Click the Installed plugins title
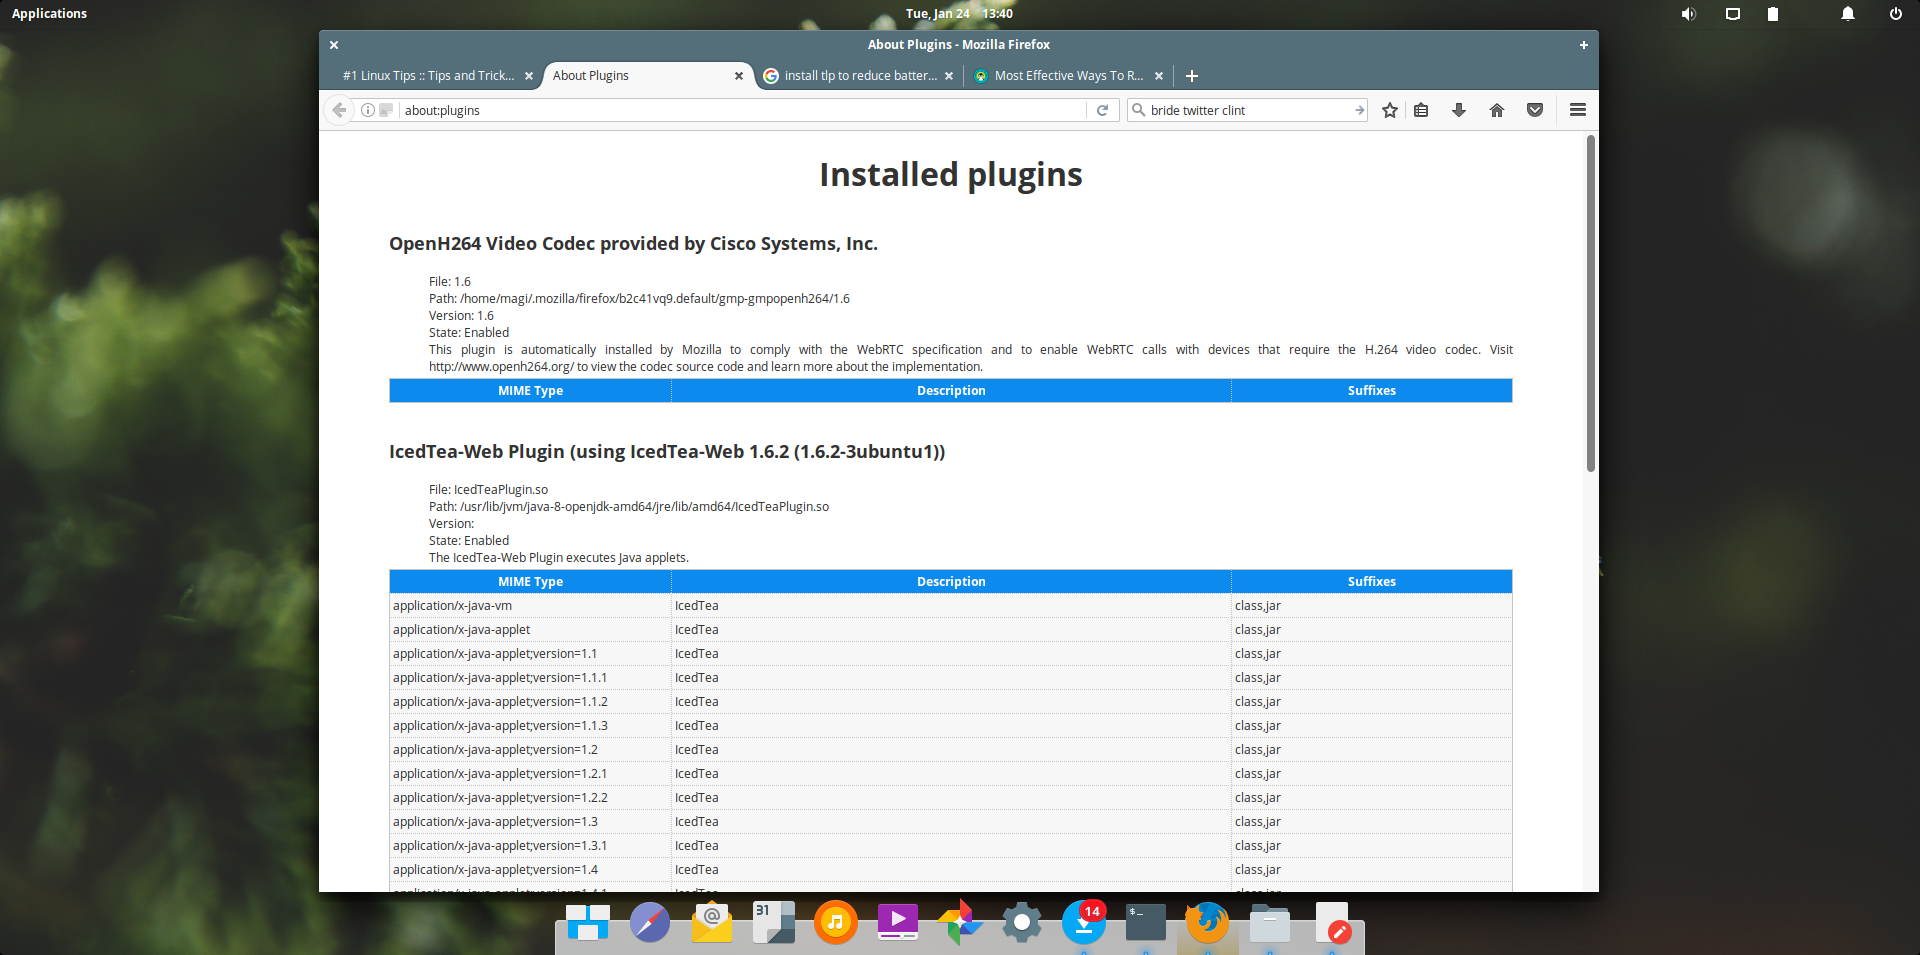Viewport: 1920px width, 955px height. (x=951, y=175)
